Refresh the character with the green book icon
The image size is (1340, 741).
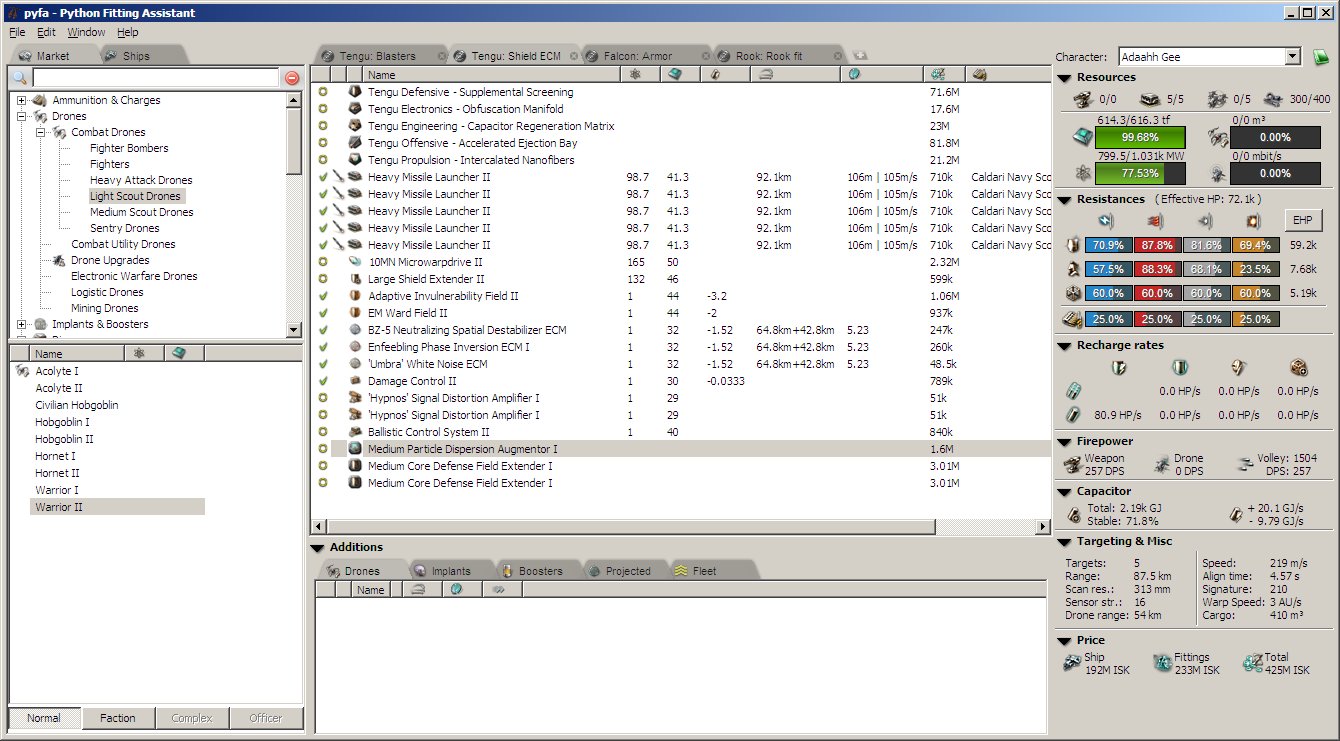[1321, 57]
